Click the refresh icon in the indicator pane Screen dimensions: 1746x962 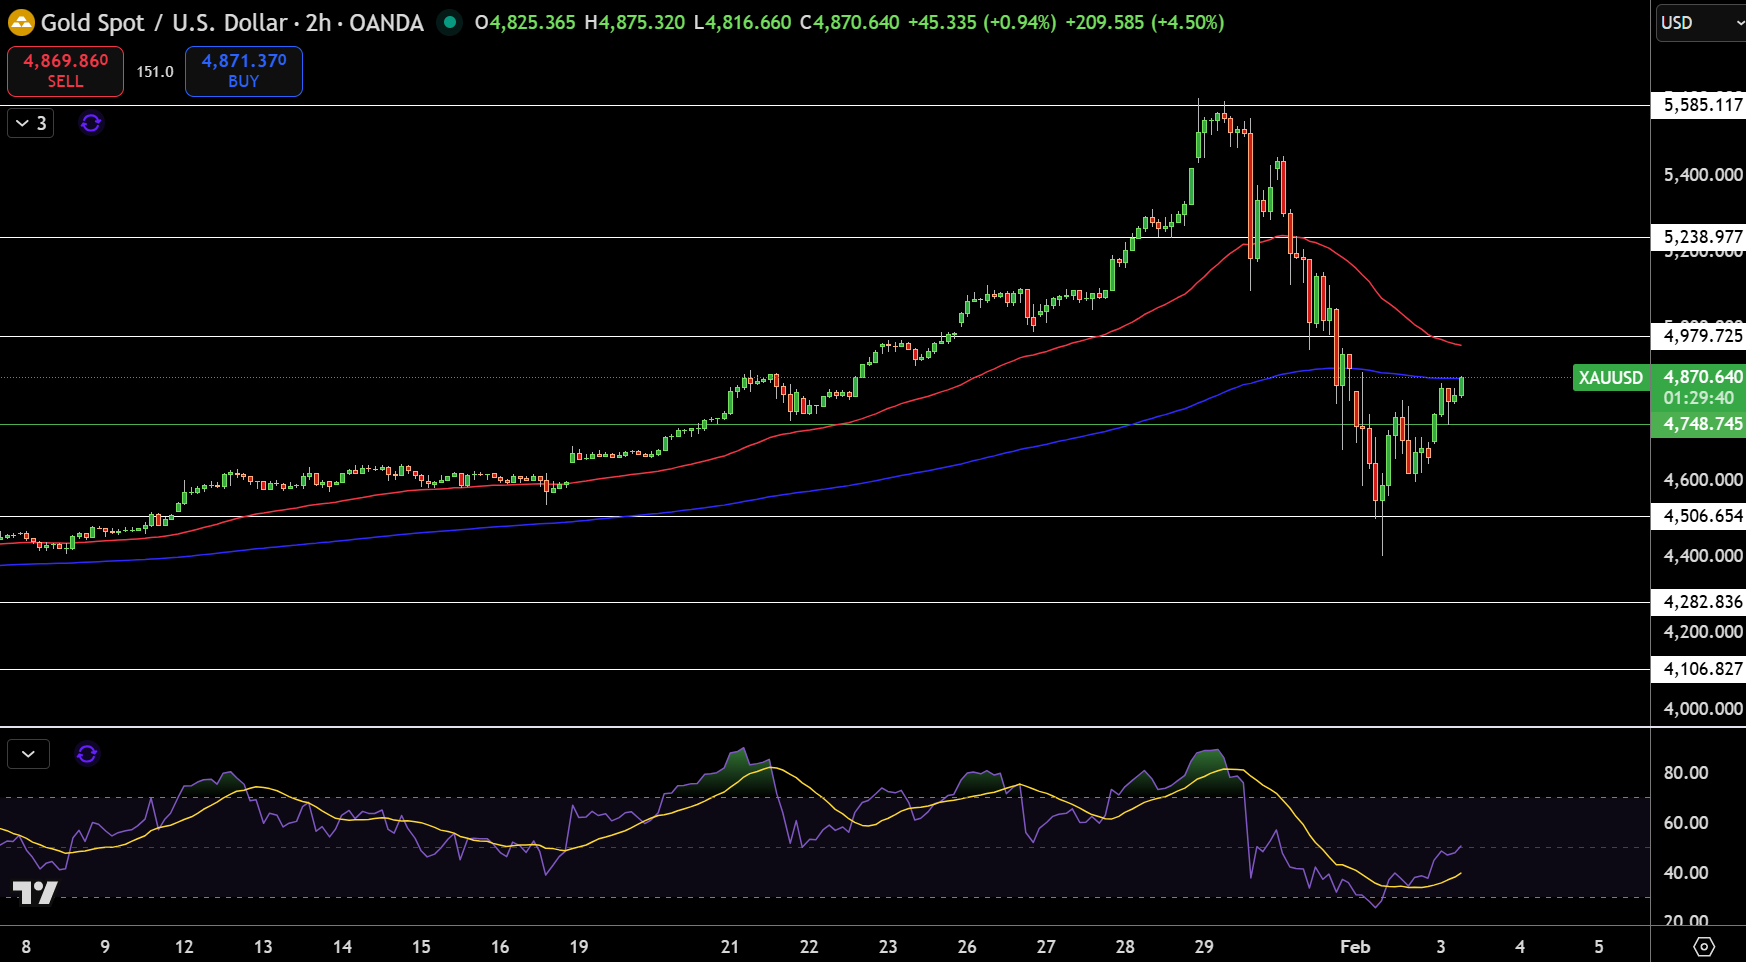click(87, 754)
